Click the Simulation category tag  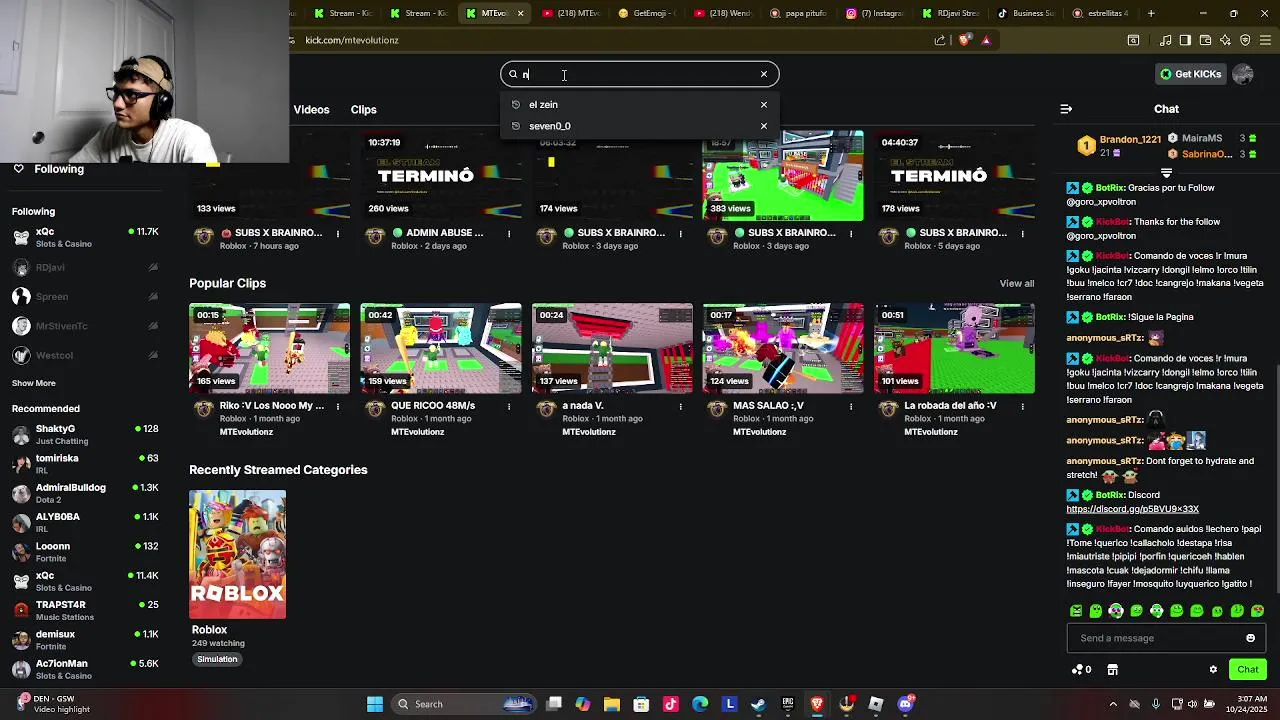point(217,660)
